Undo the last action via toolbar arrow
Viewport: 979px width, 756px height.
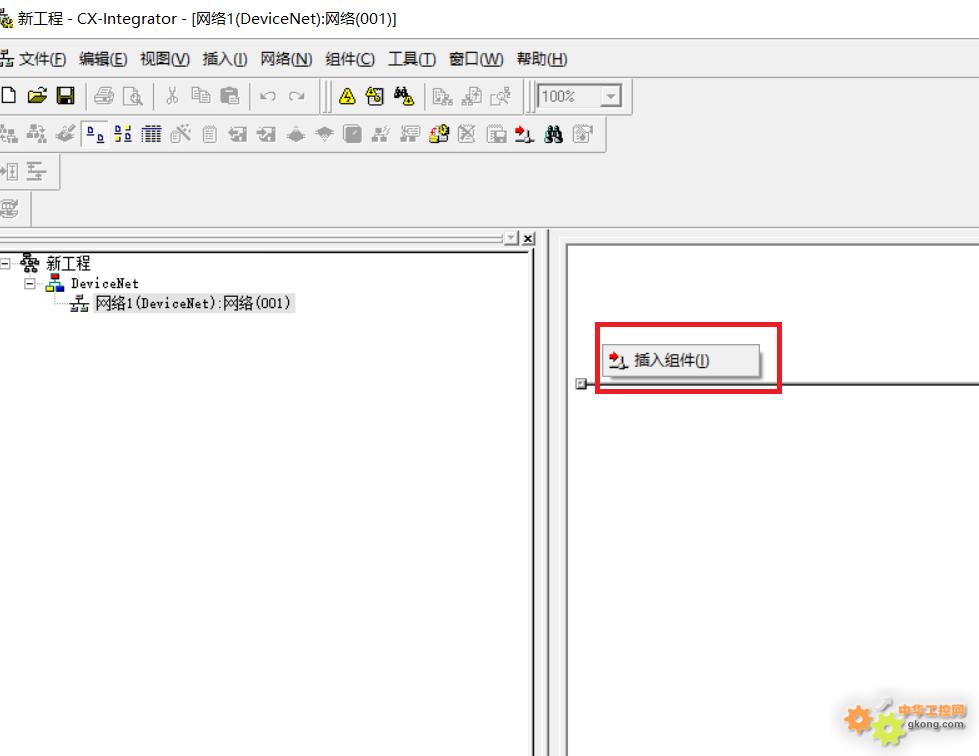point(268,96)
